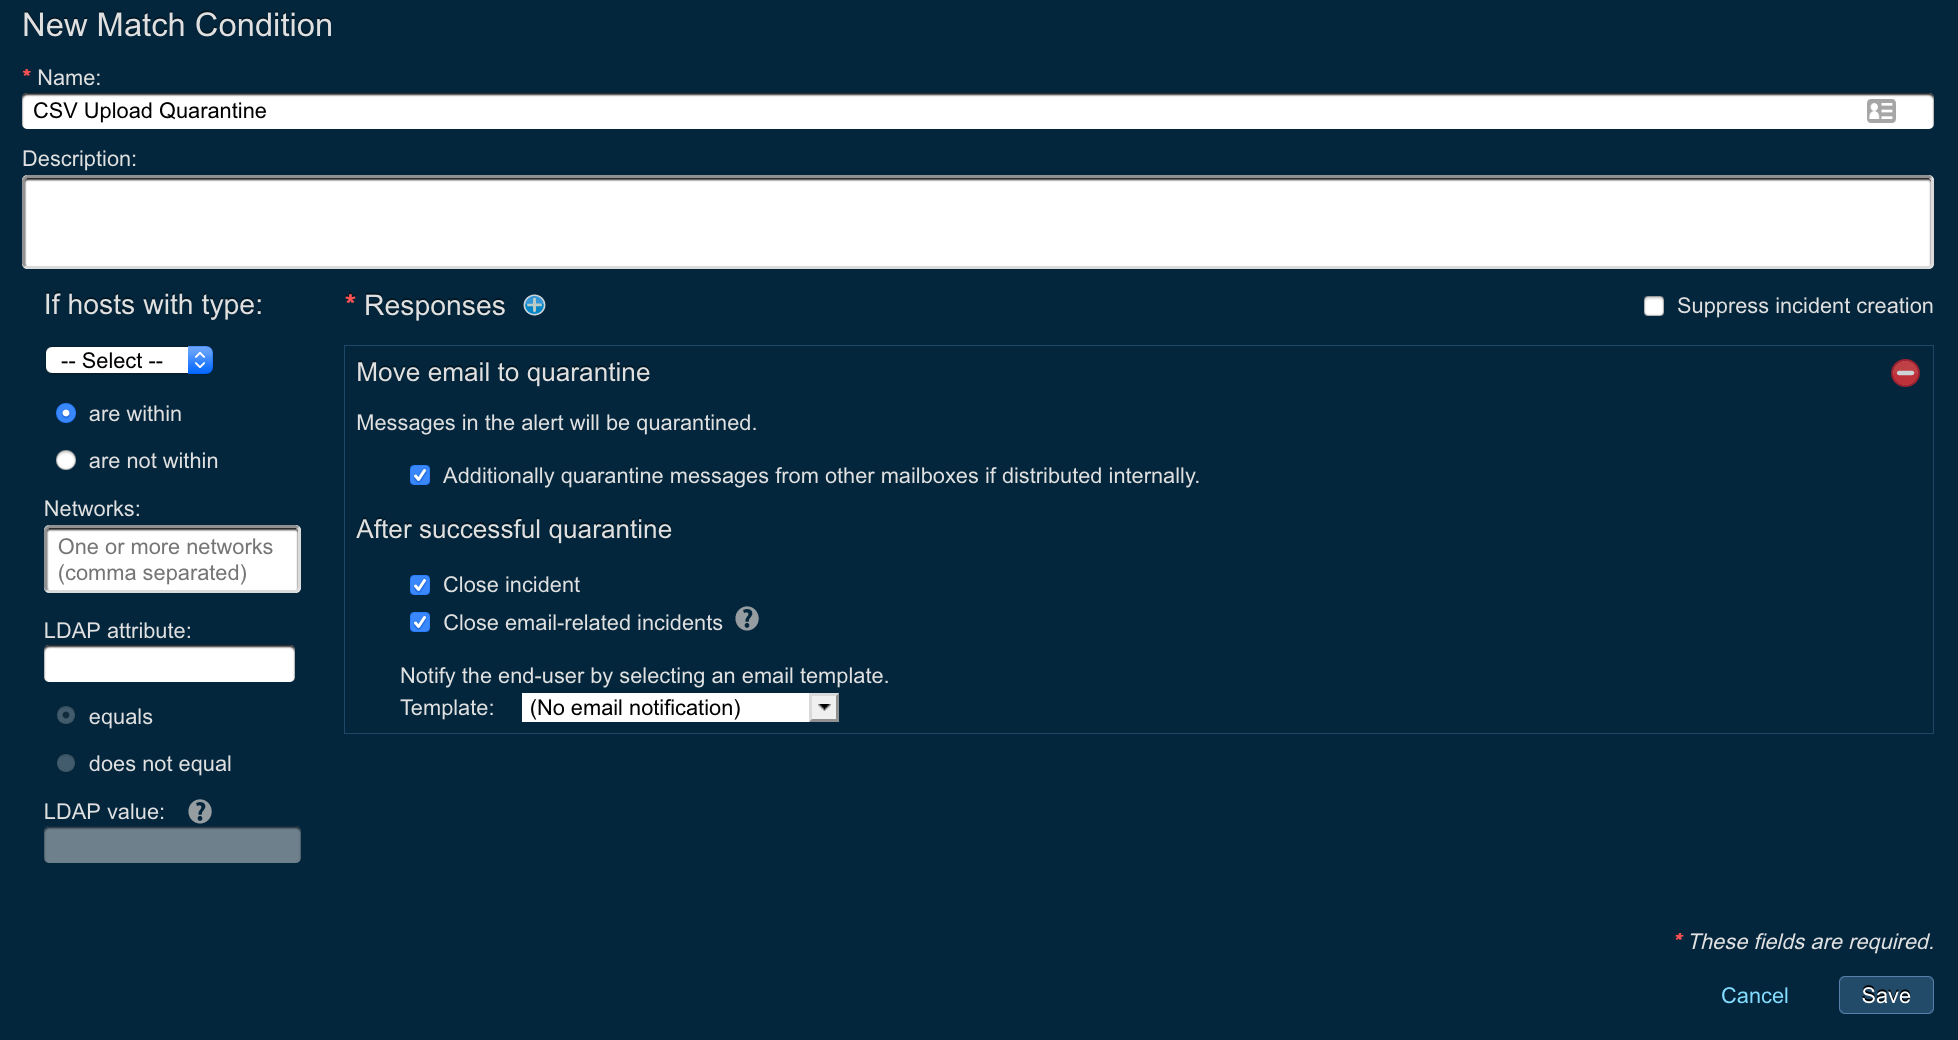The image size is (1958, 1040).
Task: Click into the Description text area
Action: 977,222
